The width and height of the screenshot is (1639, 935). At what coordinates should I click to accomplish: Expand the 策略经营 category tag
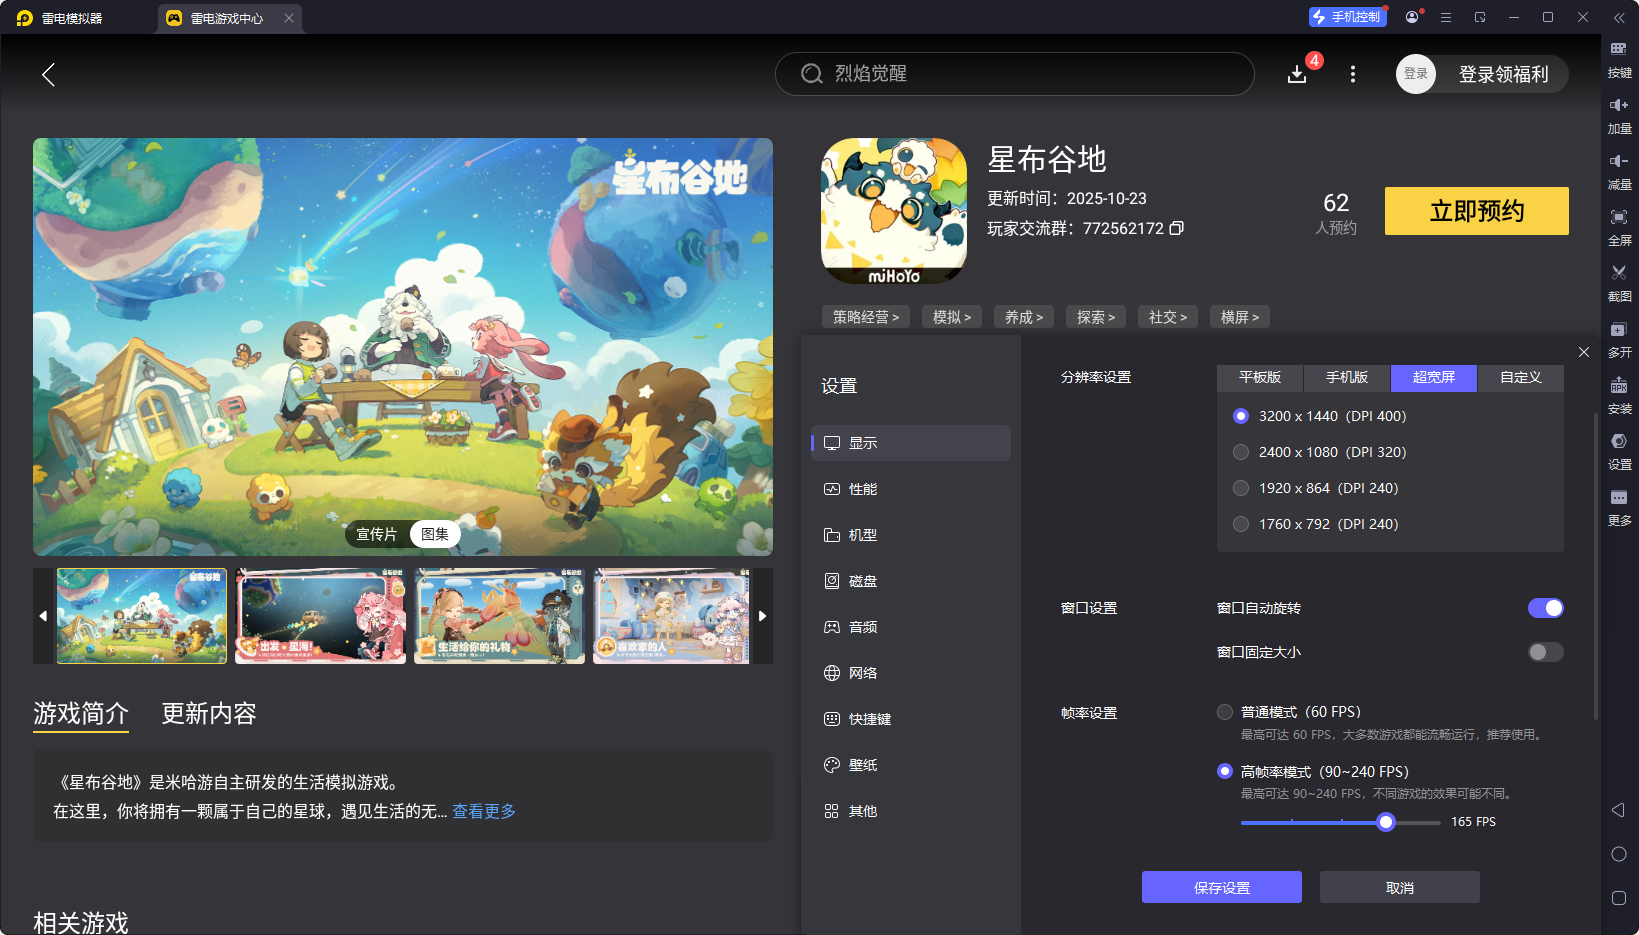pyautogui.click(x=865, y=316)
